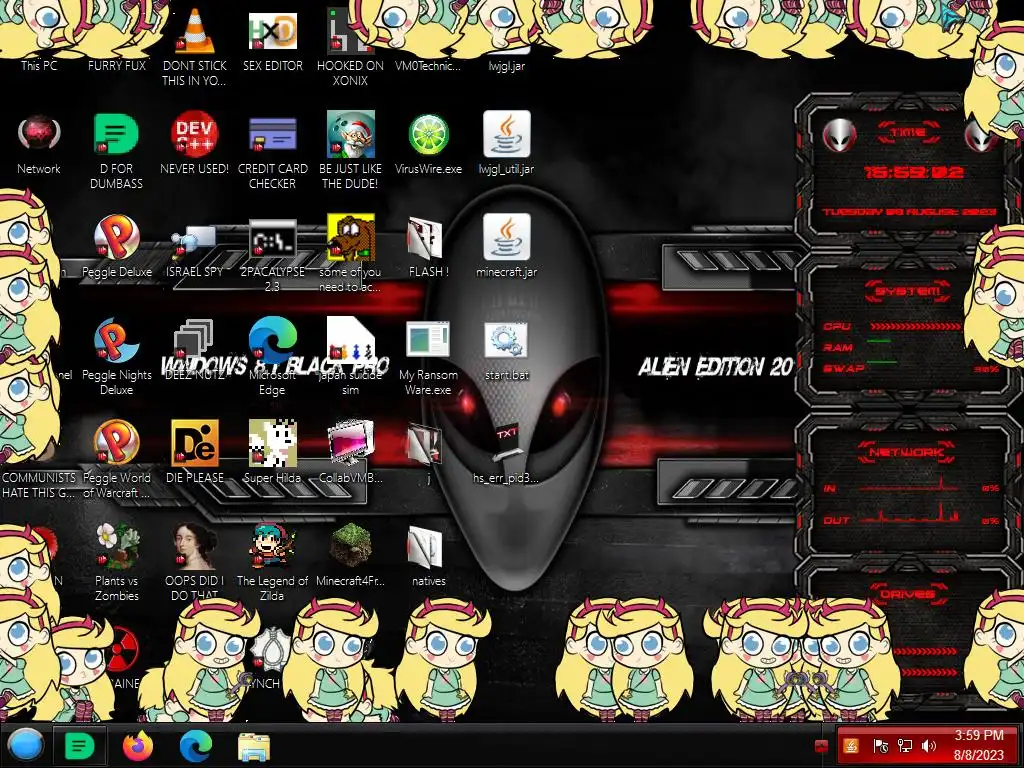Open japan suicide sim file

[351, 340]
